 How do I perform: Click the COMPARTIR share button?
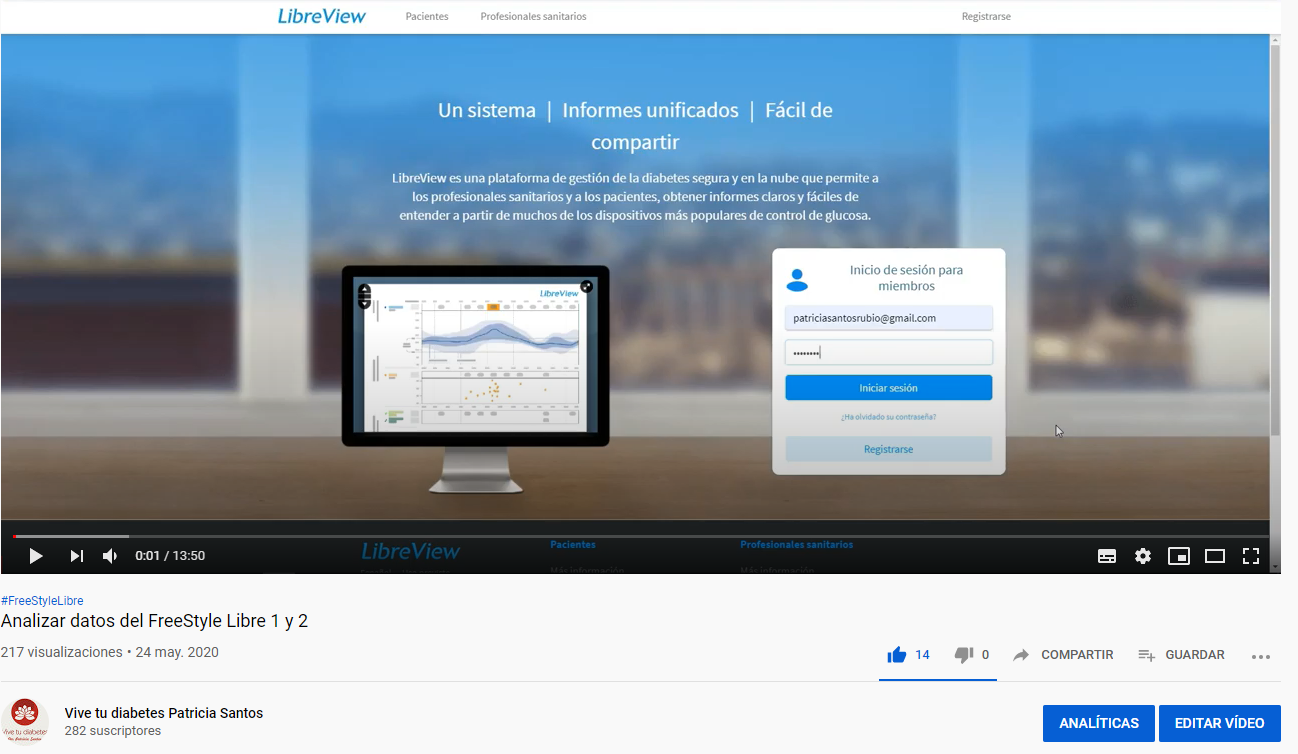point(1064,655)
